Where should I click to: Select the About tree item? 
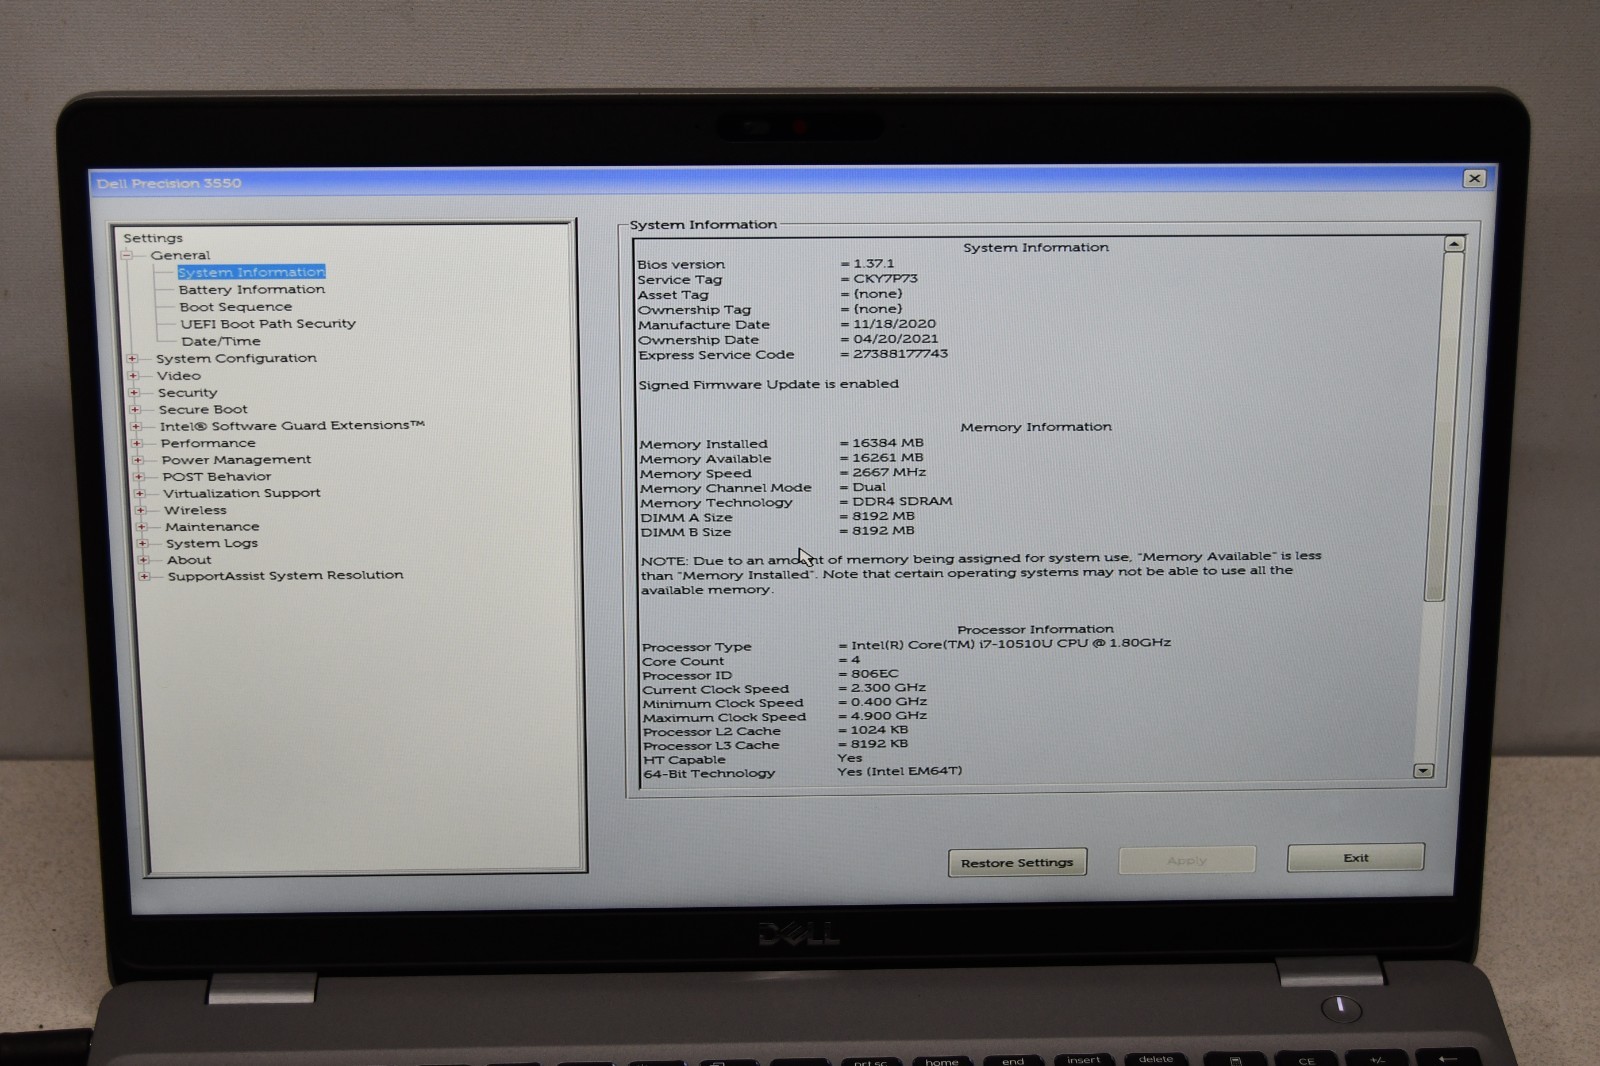[x=189, y=560]
